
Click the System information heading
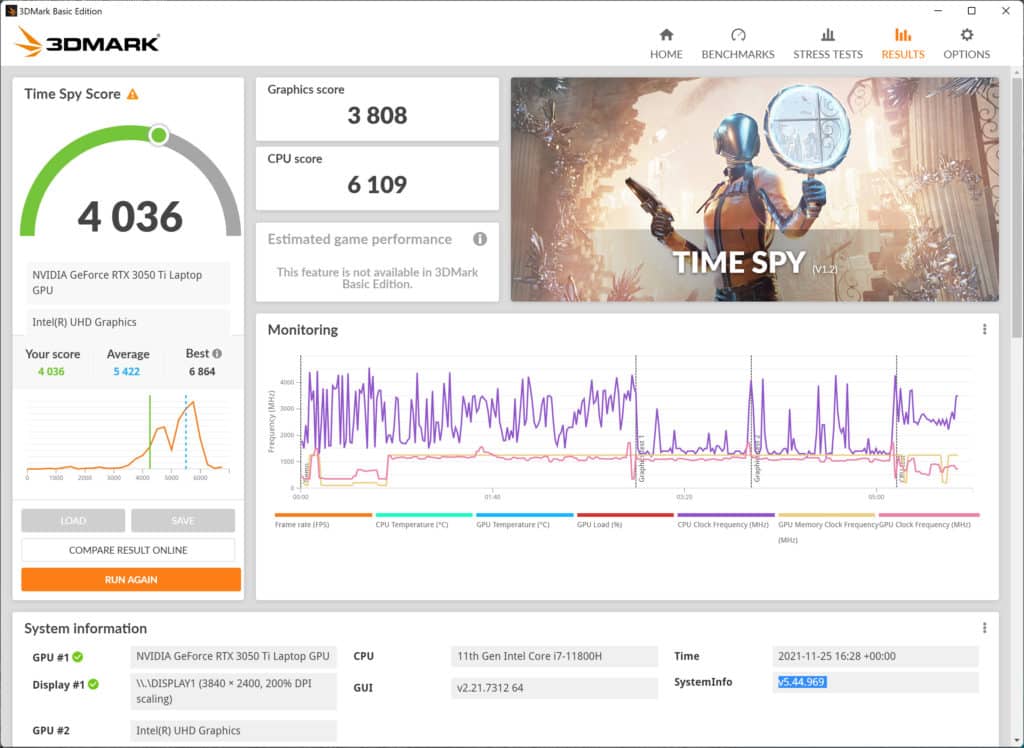pyautogui.click(x=86, y=628)
